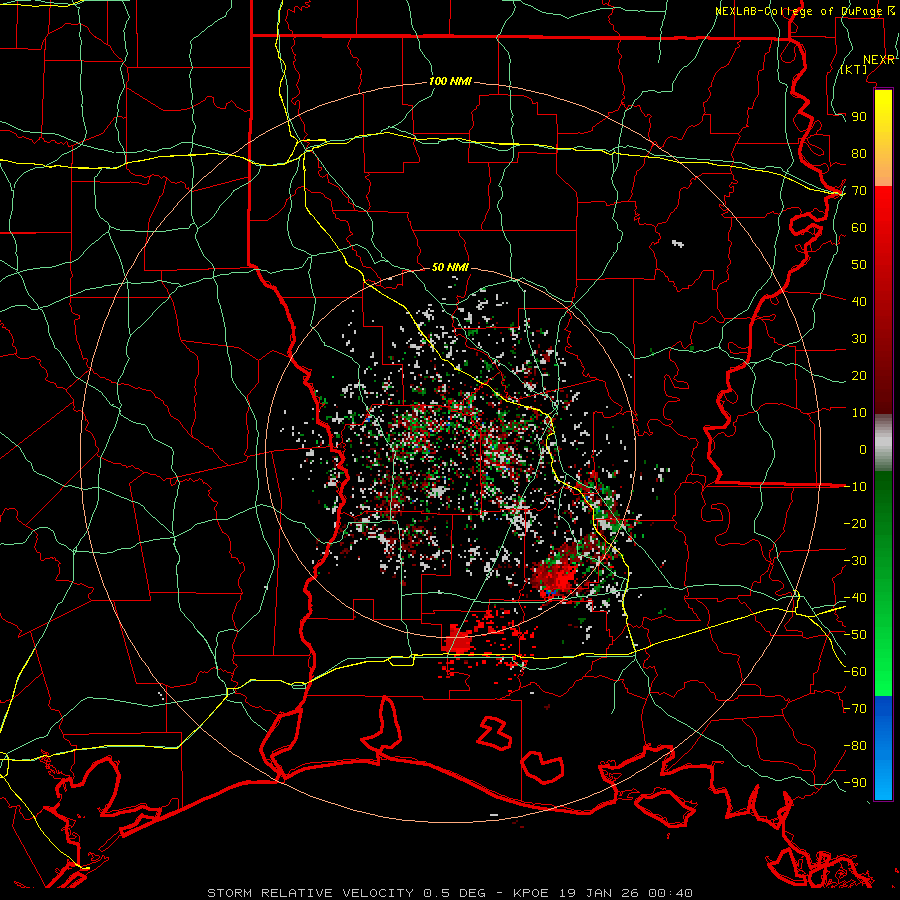Click the -10 value on the velocity scale
The image size is (900, 900).
[855, 487]
